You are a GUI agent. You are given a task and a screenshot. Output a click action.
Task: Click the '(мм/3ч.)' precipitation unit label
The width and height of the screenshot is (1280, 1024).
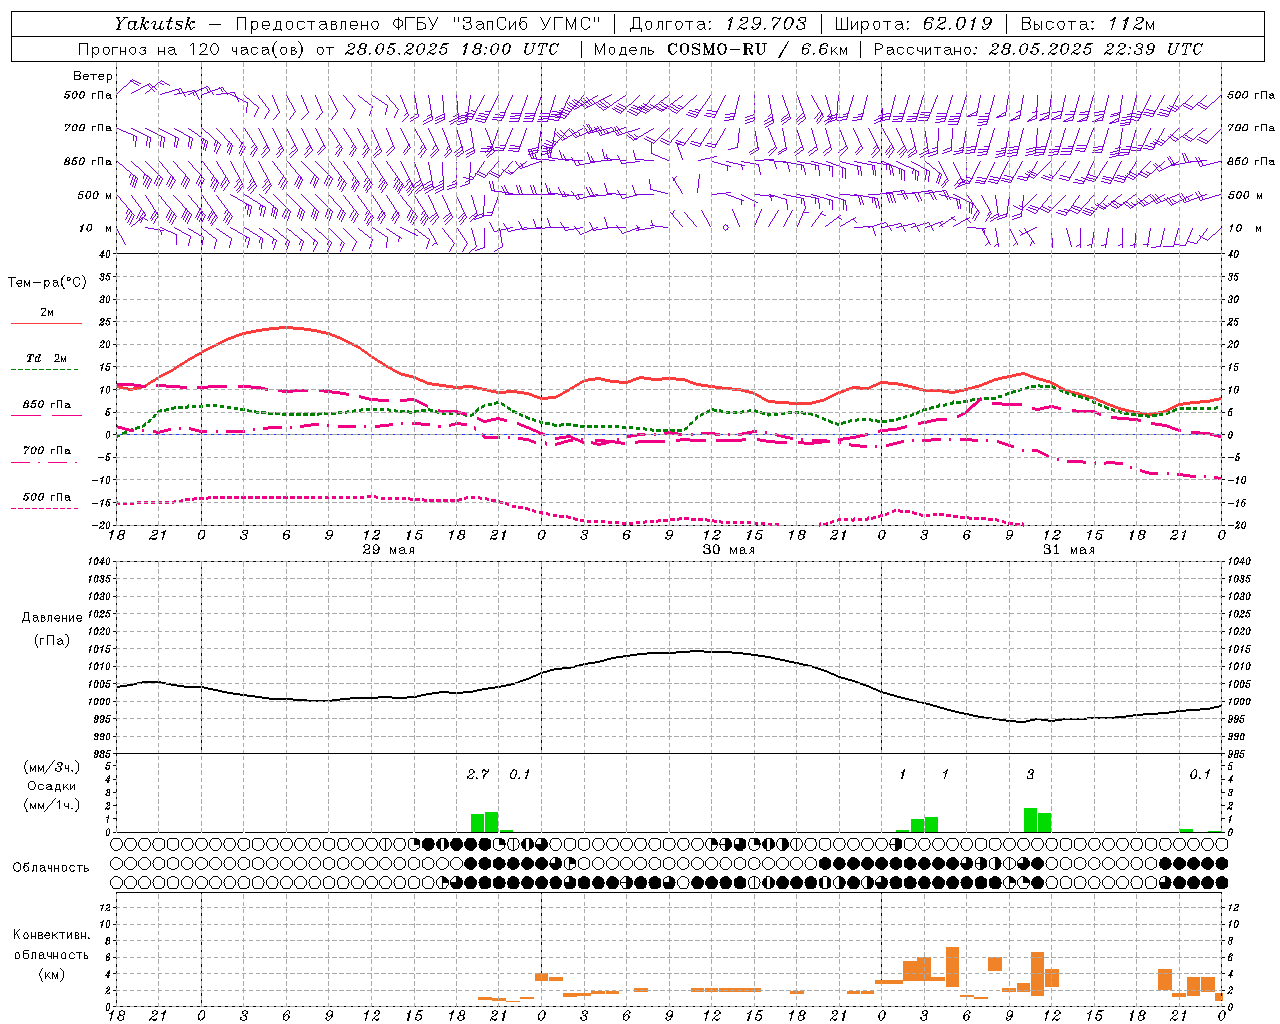coord(52,767)
